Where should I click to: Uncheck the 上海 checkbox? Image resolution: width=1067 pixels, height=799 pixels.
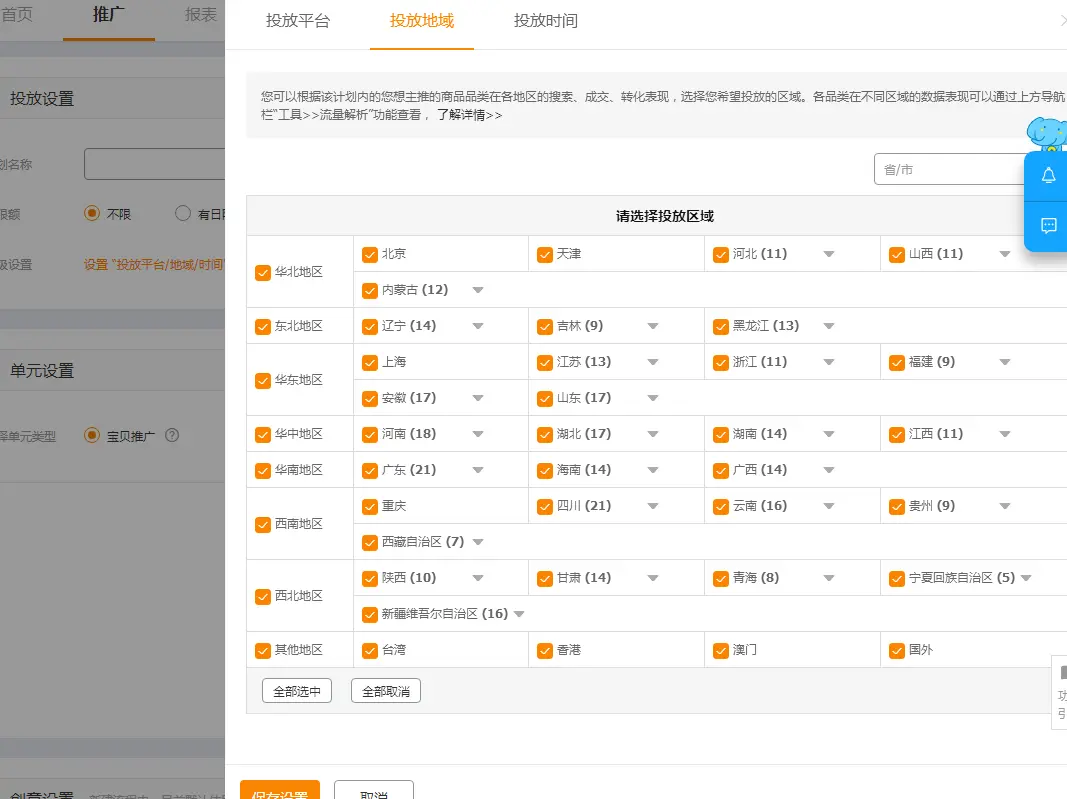(x=370, y=363)
